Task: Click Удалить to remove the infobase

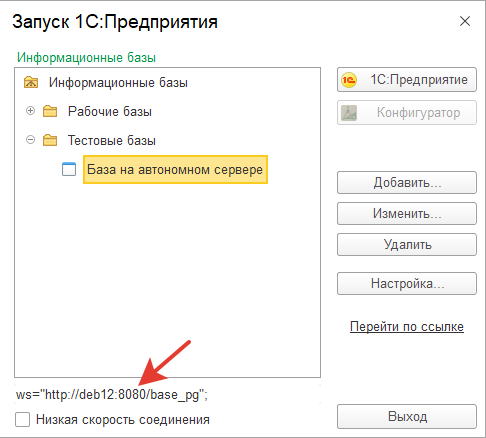Action: point(407,244)
